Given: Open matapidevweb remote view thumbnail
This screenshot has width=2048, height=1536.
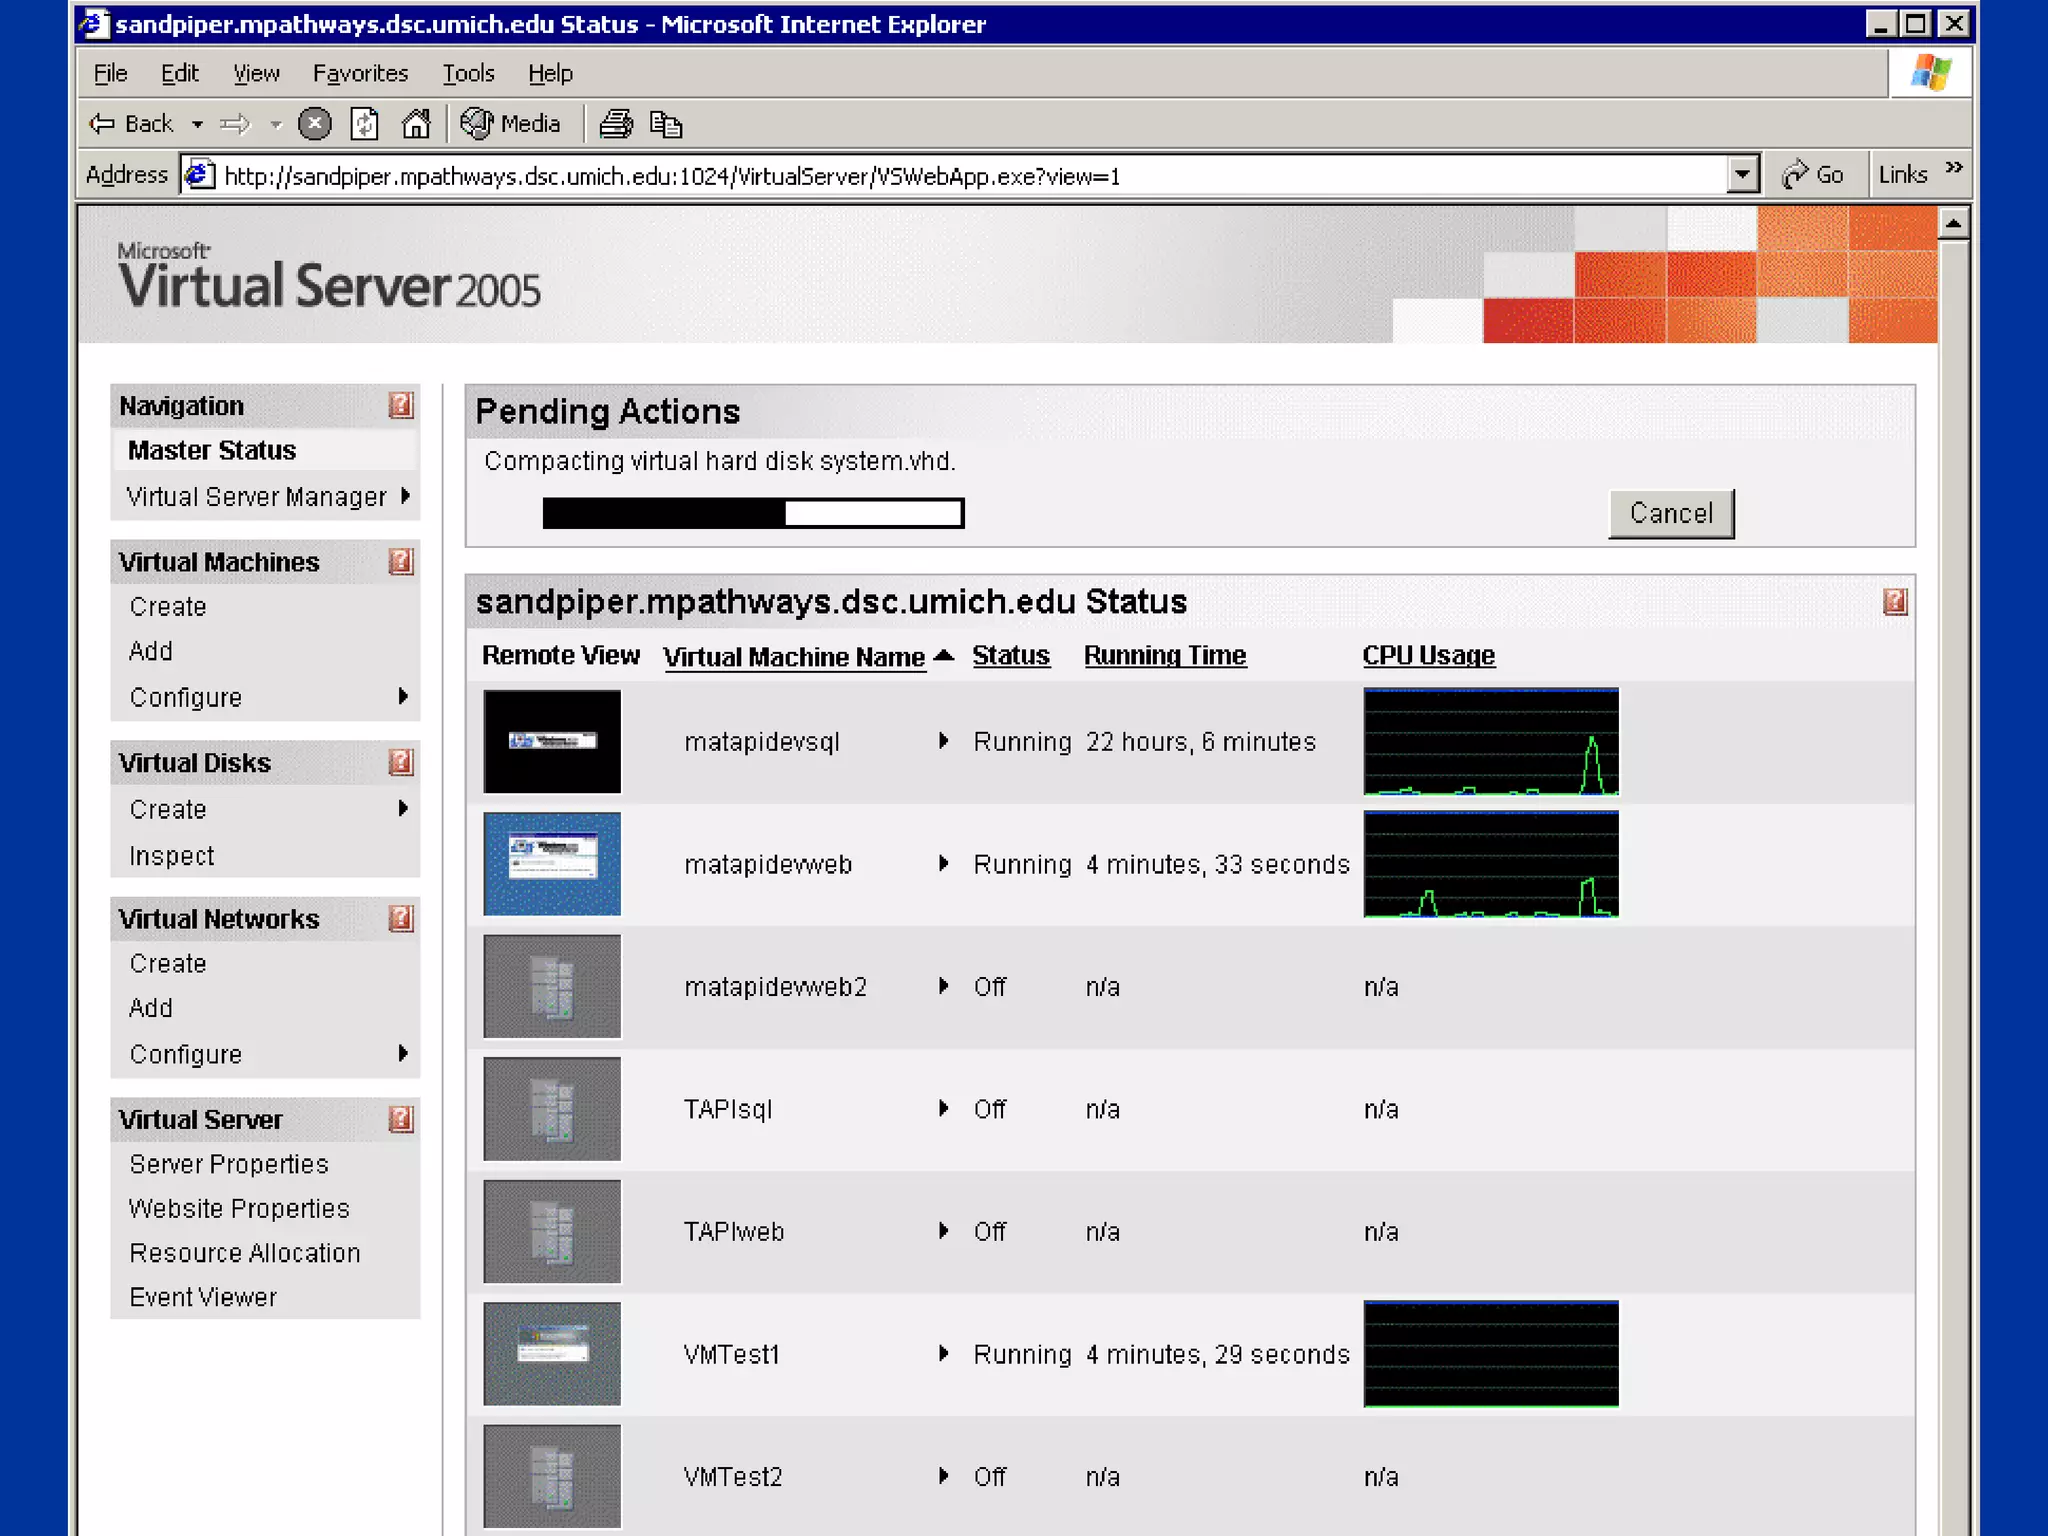Looking at the screenshot, I should (x=552, y=864).
